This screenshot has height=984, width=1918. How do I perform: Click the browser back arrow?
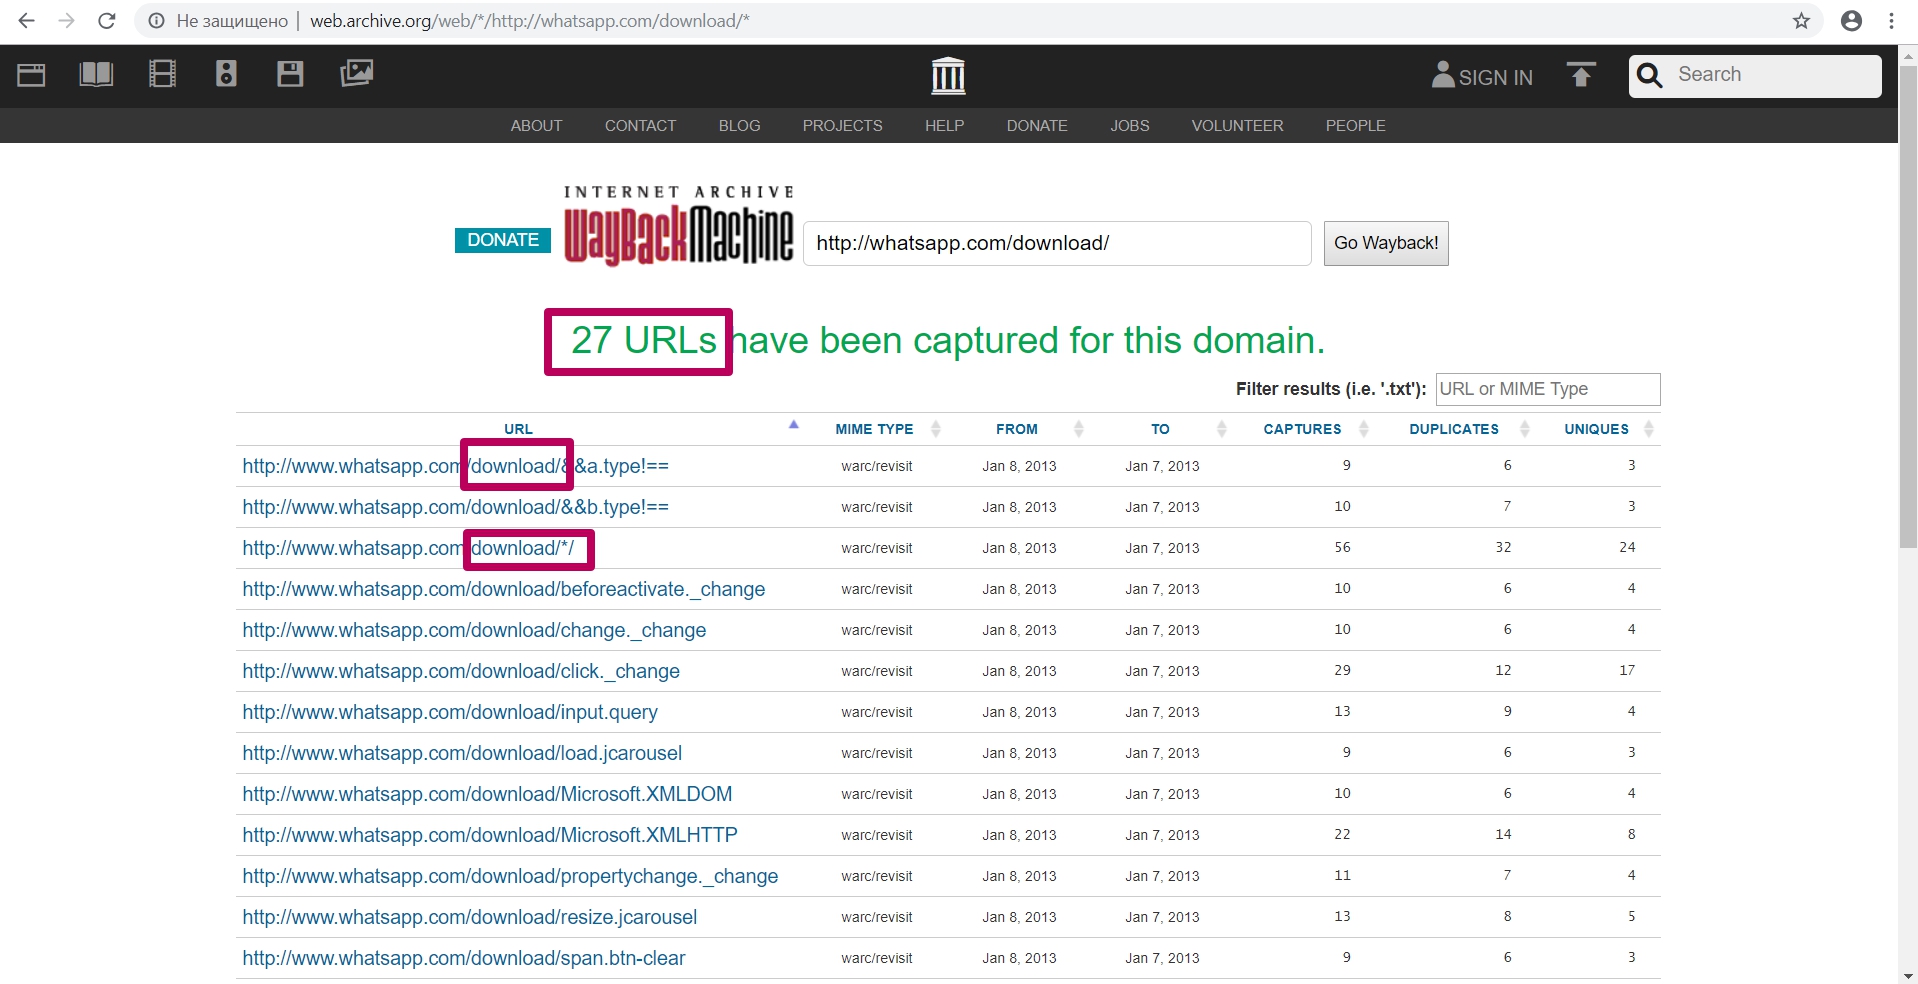coord(27,21)
